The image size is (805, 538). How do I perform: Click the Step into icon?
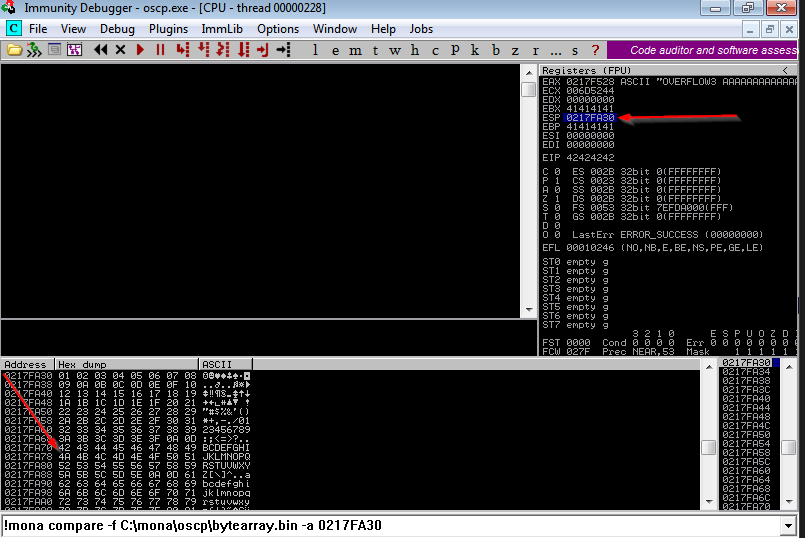tap(182, 50)
